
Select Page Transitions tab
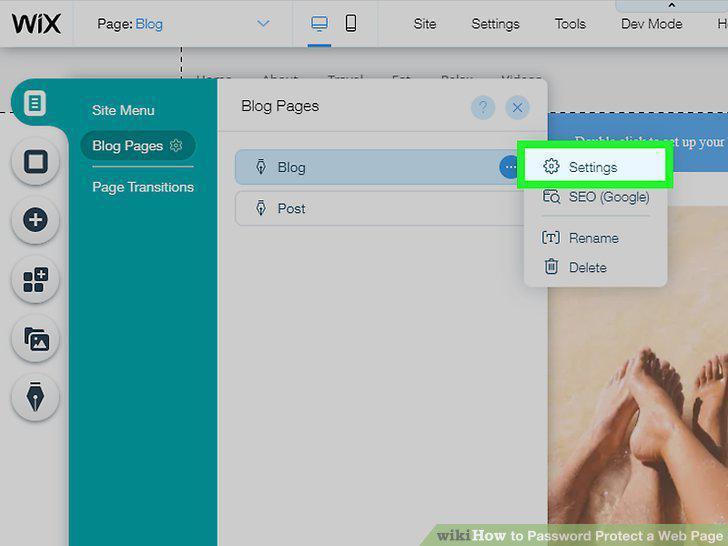(143, 187)
